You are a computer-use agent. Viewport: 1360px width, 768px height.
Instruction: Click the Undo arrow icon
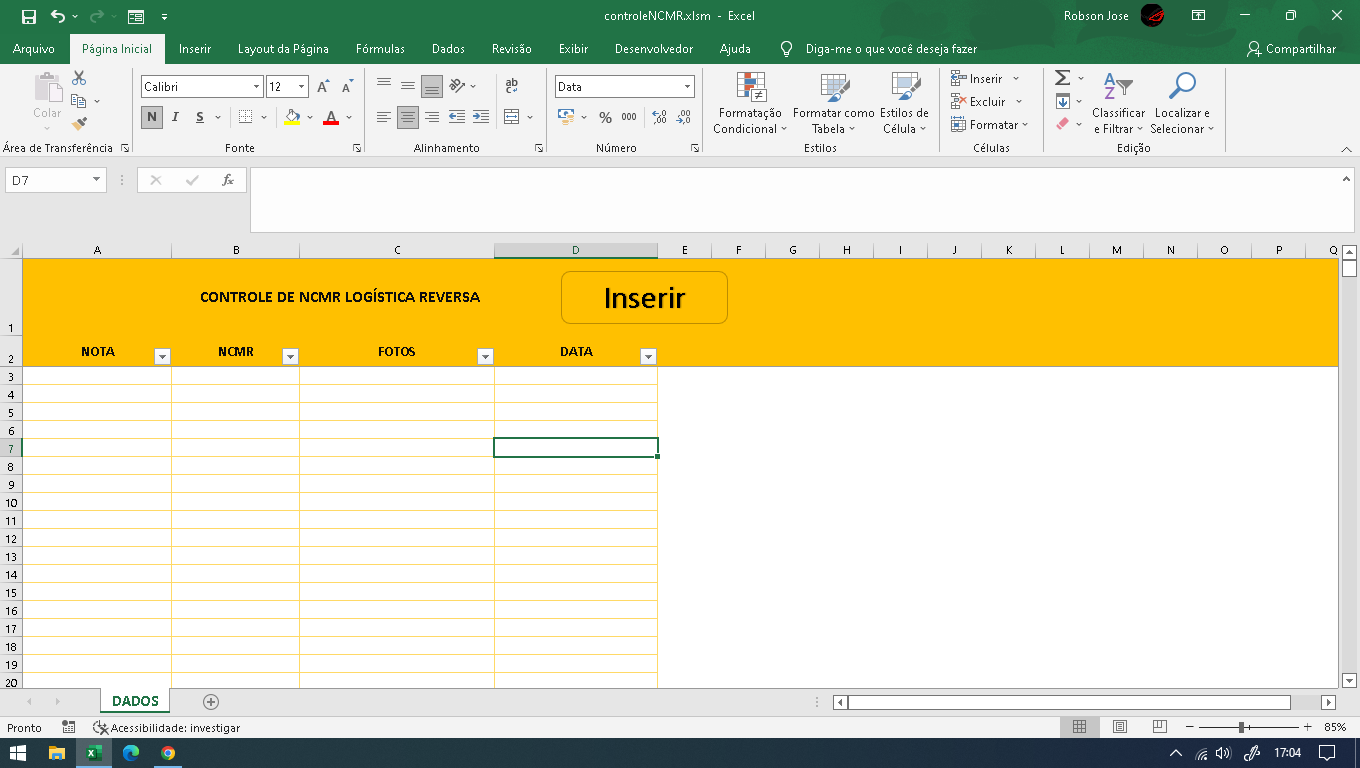coord(57,16)
